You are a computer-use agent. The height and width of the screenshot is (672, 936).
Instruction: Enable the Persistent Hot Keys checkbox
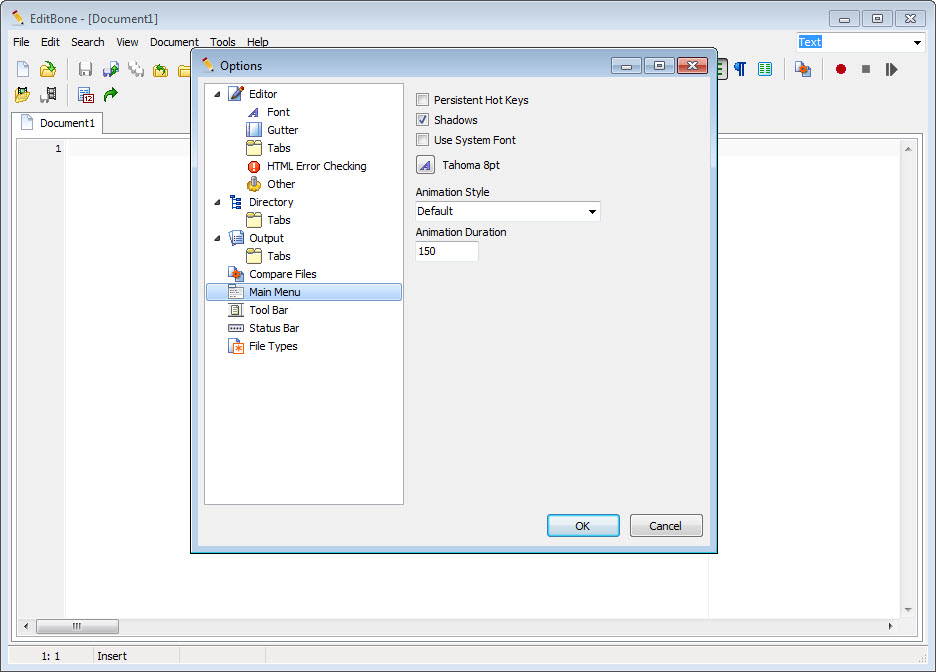422,100
